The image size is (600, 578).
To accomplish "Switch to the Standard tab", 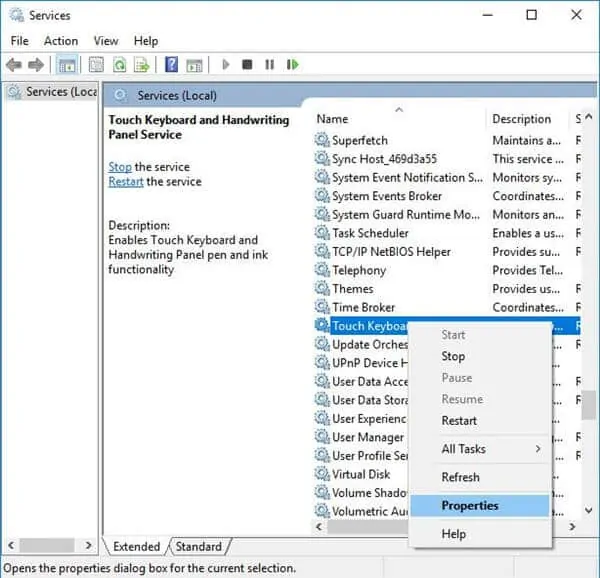I will pyautogui.click(x=198, y=547).
